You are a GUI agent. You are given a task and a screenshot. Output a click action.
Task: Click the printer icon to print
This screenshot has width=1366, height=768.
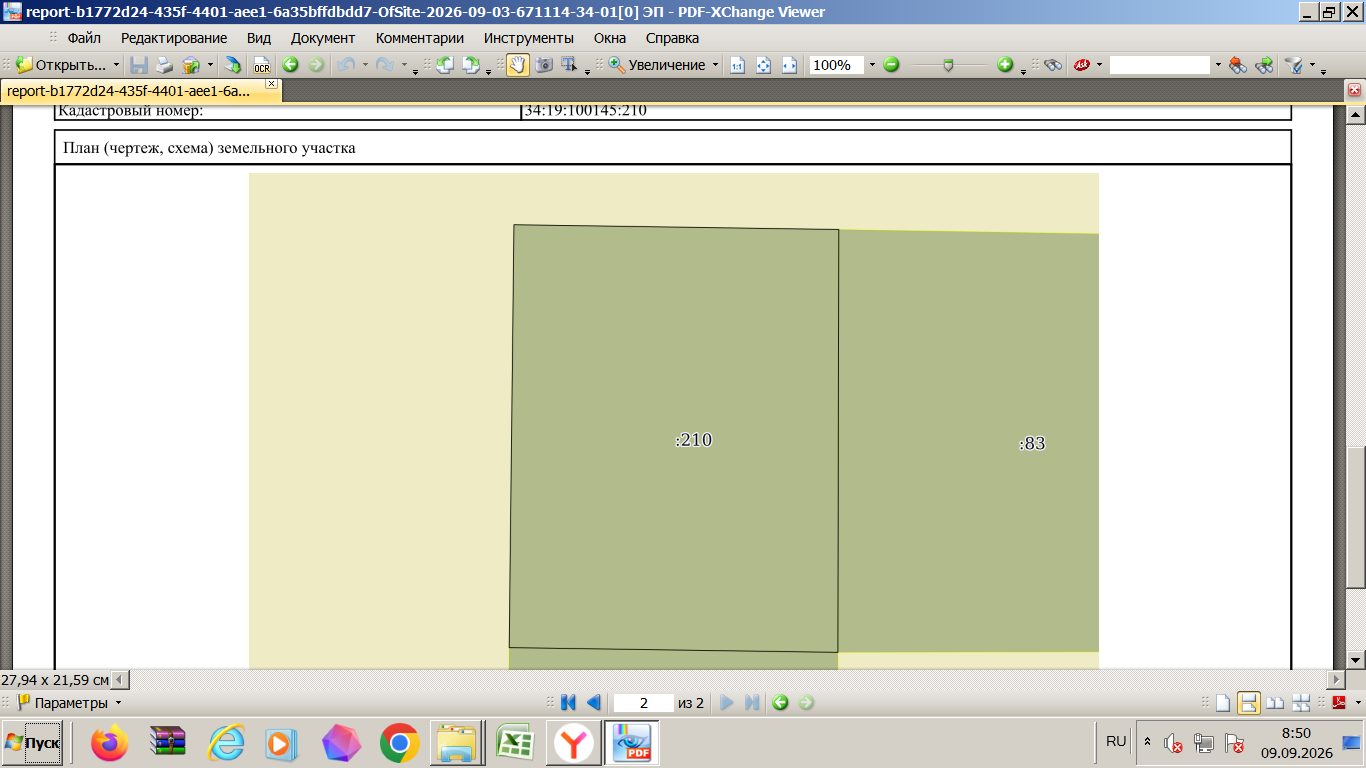point(164,65)
